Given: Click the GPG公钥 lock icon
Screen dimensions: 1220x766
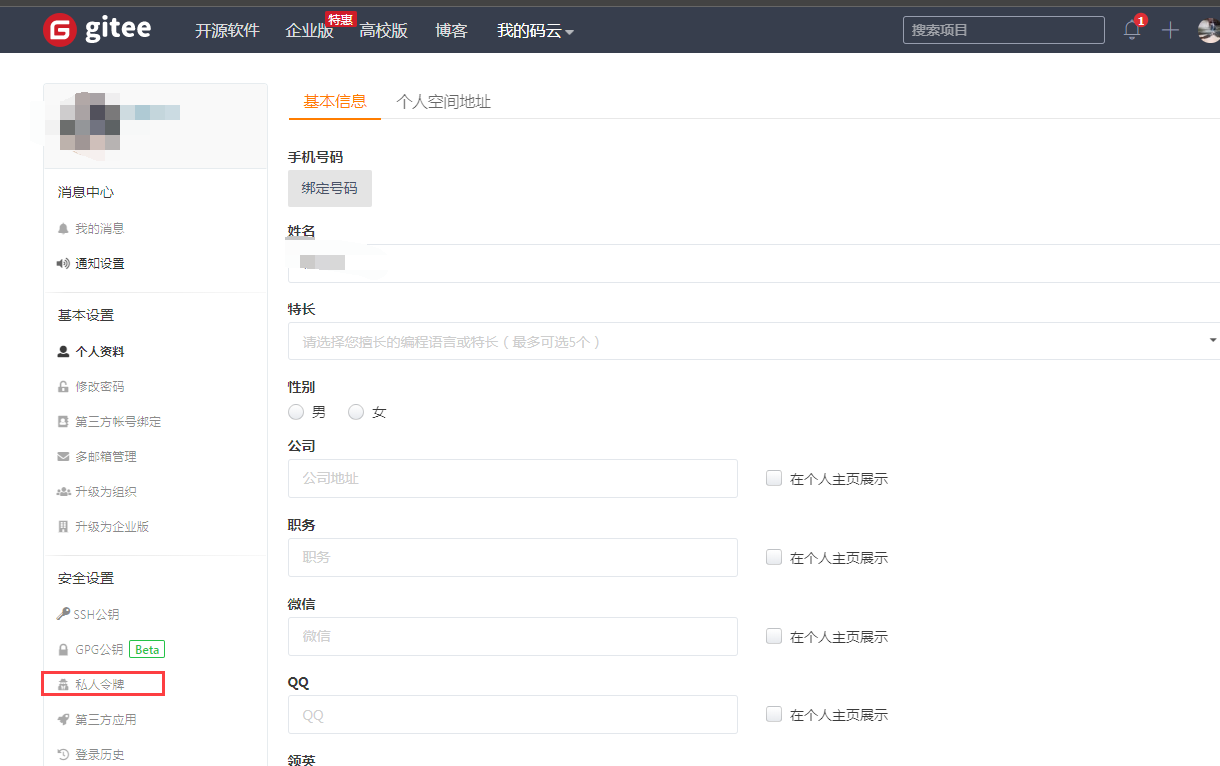Looking at the screenshot, I should click(63, 650).
